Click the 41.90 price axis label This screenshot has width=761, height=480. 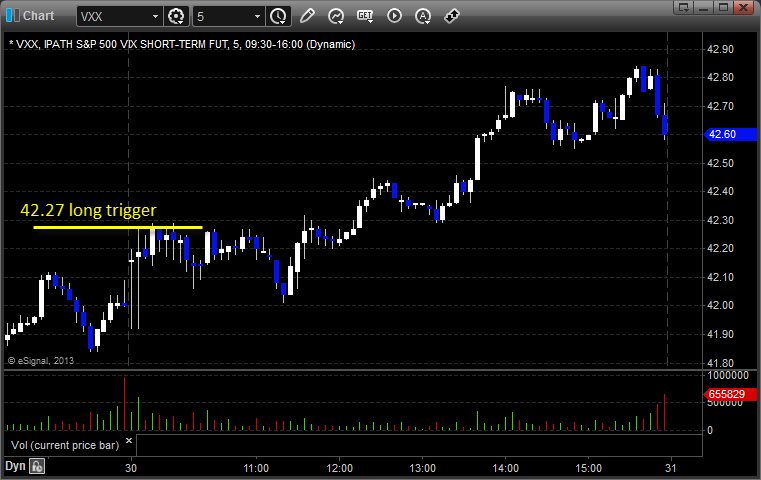point(720,334)
